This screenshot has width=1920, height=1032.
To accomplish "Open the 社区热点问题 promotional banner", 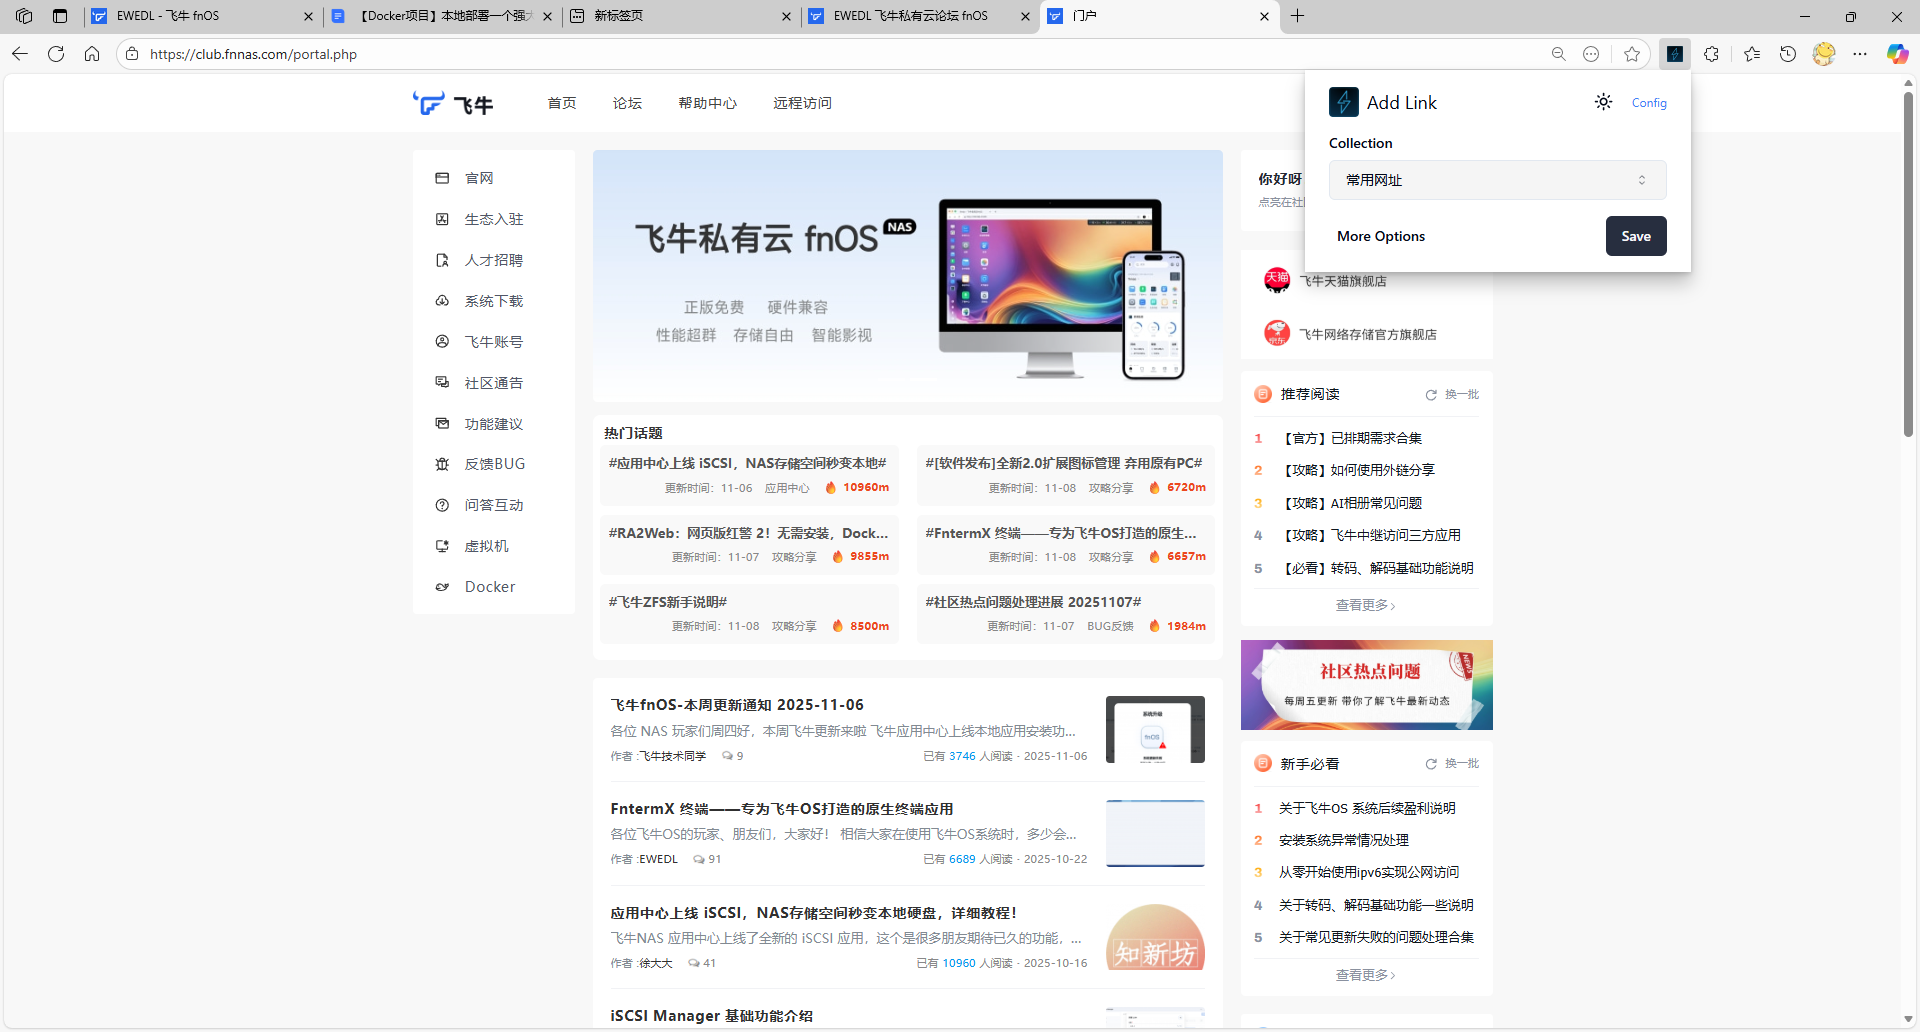I will tap(1367, 685).
